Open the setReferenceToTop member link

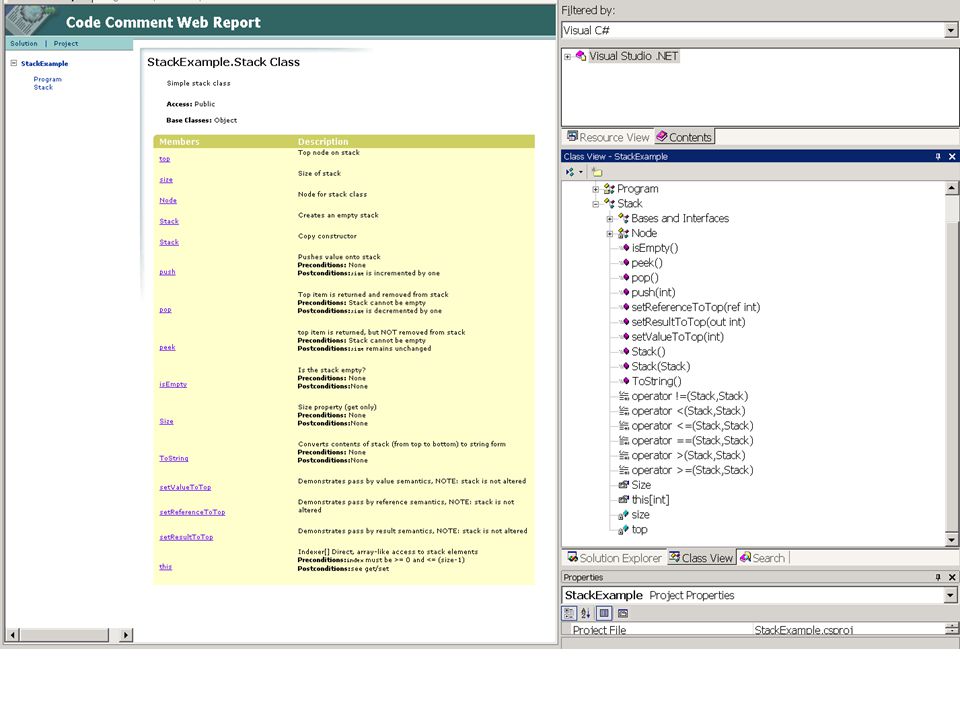[x=192, y=512]
